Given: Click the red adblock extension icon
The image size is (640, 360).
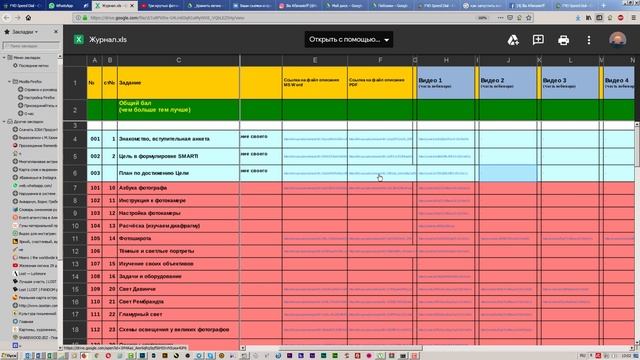Looking at the screenshot, I should [621, 18].
